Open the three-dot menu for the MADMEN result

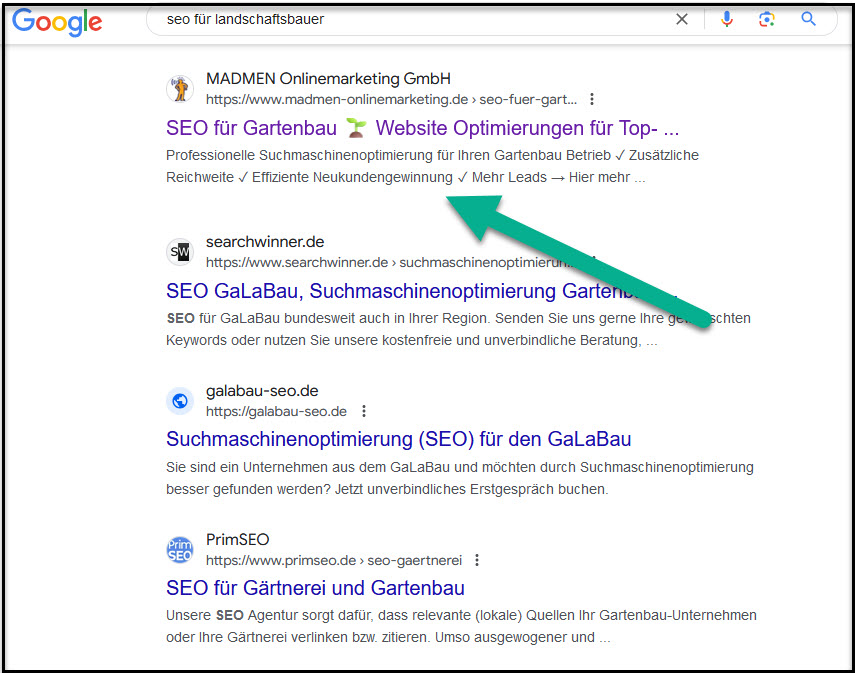click(592, 99)
